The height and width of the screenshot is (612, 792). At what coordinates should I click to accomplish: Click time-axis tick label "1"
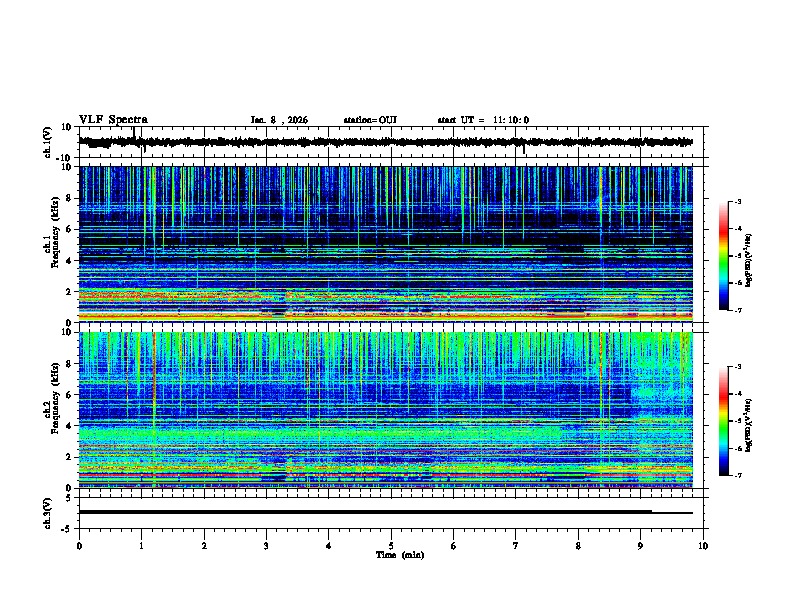141,546
